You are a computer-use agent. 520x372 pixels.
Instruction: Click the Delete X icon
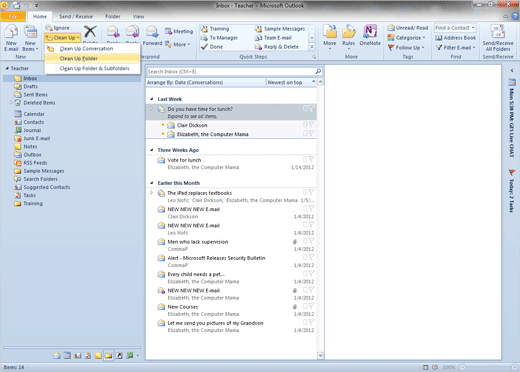click(x=90, y=32)
